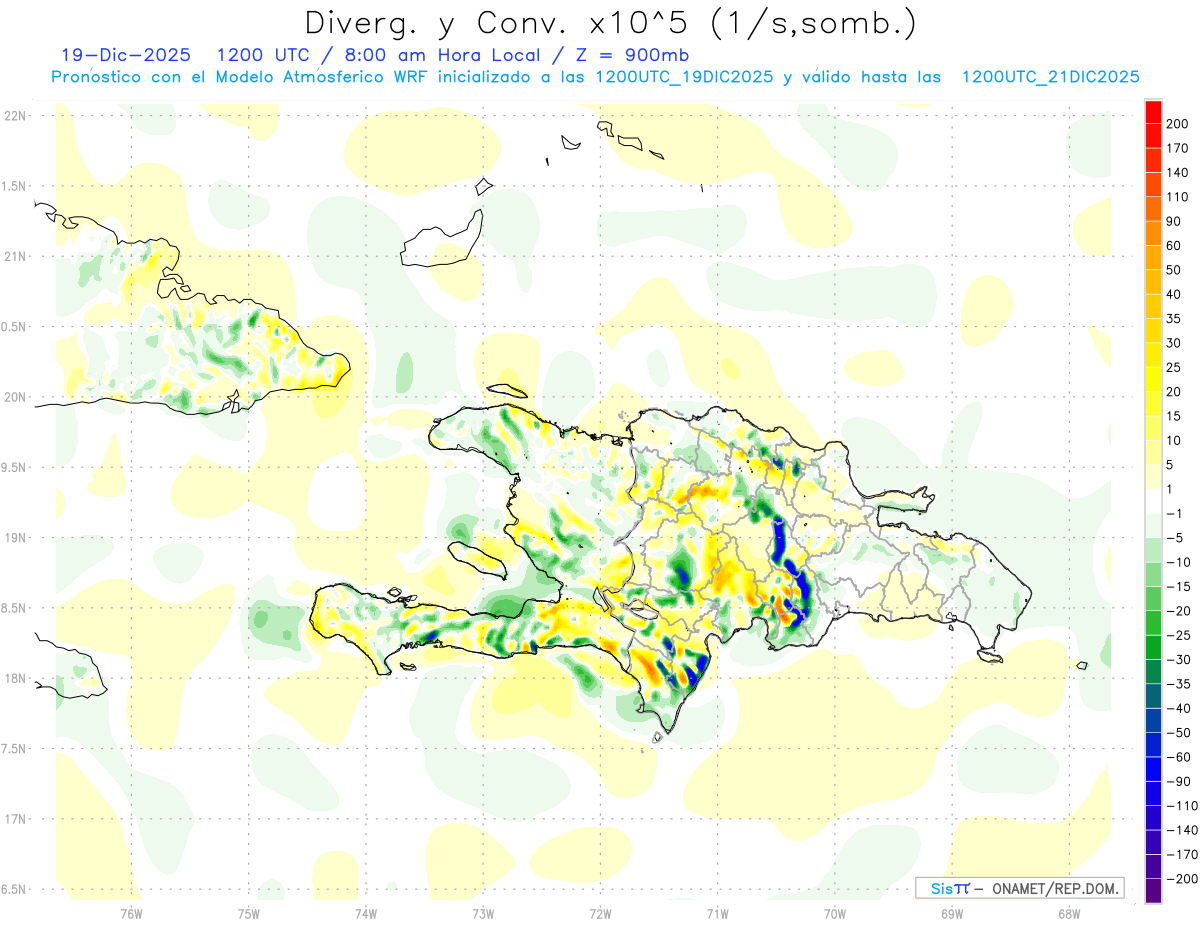Click the colorbar value '40'
This screenshot has width=1200, height=927.
(x=1173, y=294)
